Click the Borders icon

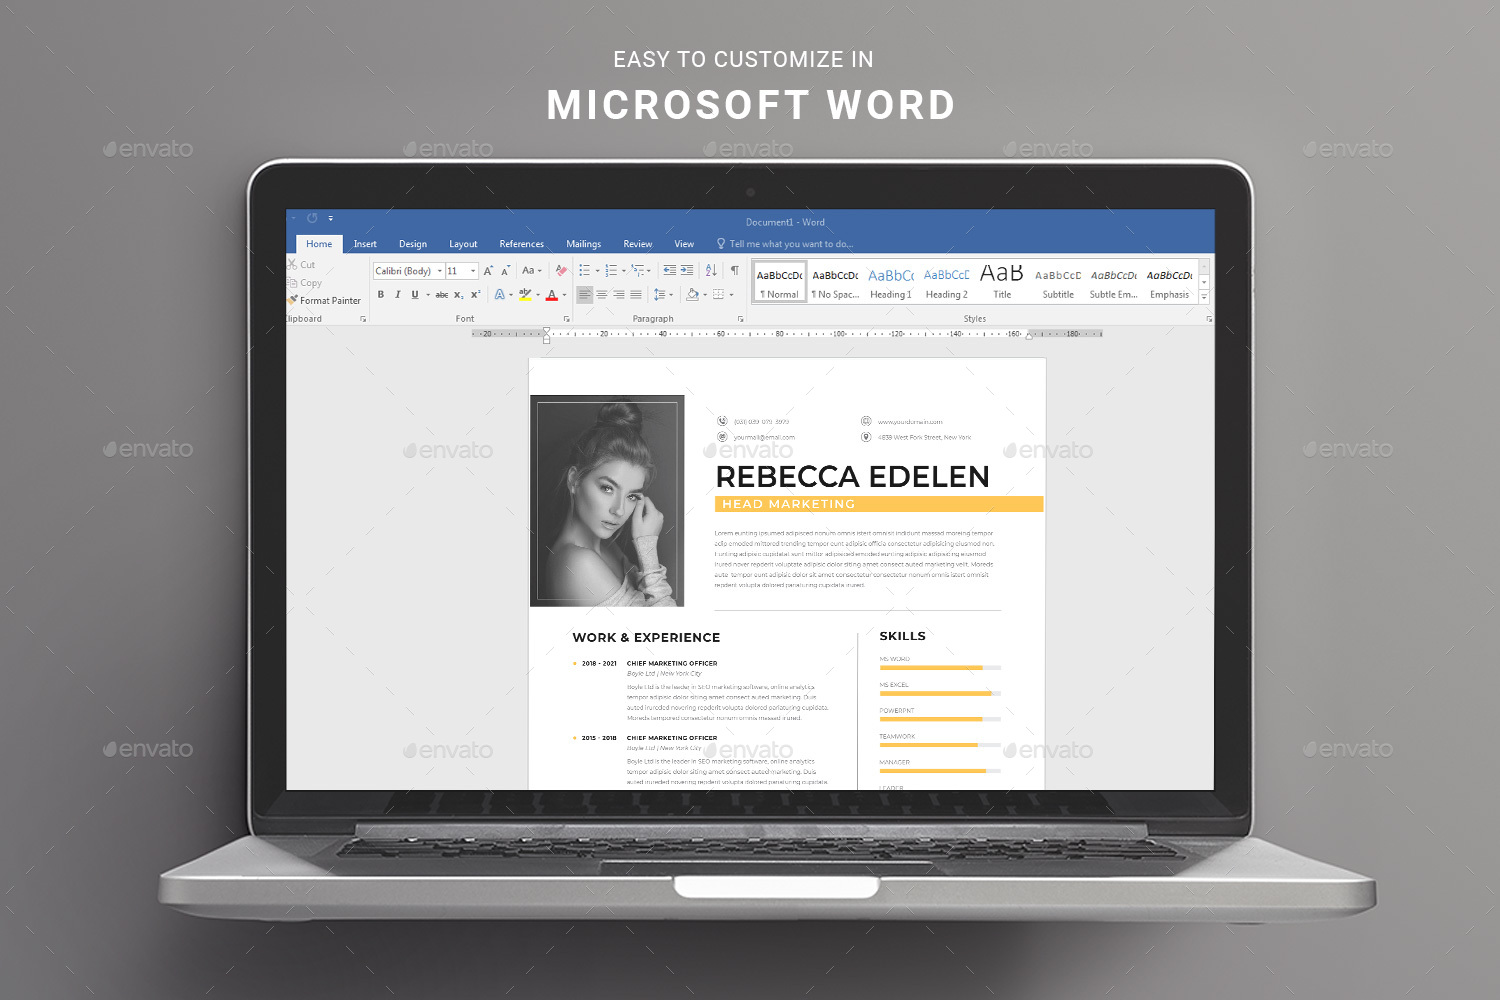click(x=718, y=295)
